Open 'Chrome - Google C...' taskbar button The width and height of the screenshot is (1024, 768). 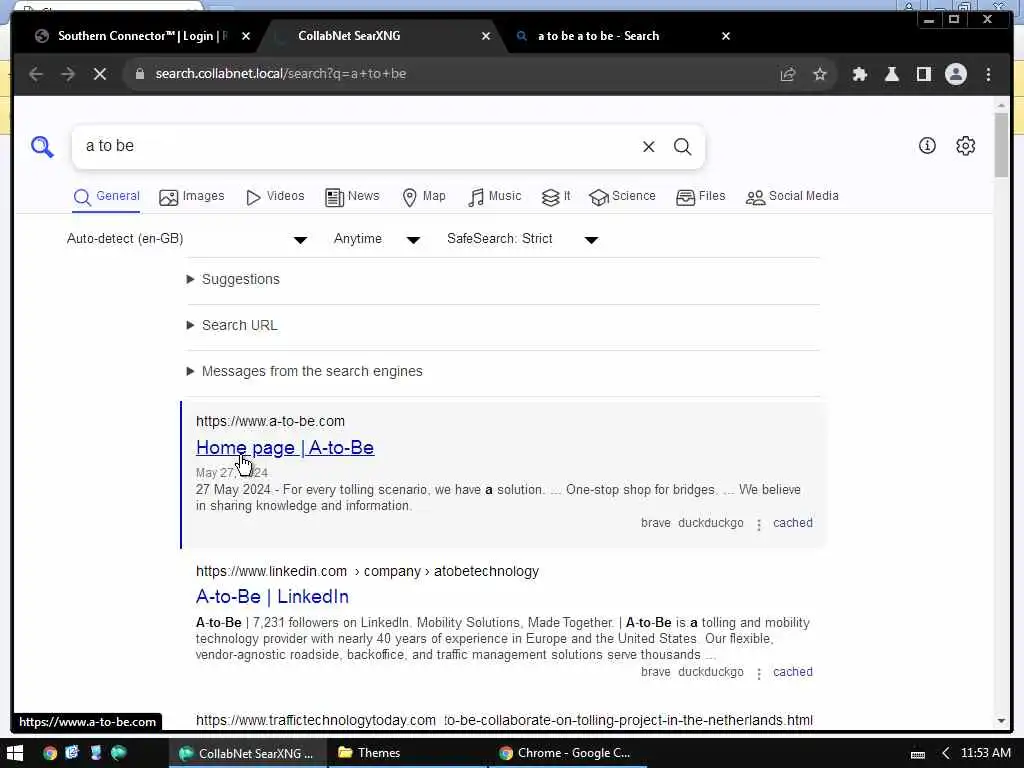coord(566,753)
